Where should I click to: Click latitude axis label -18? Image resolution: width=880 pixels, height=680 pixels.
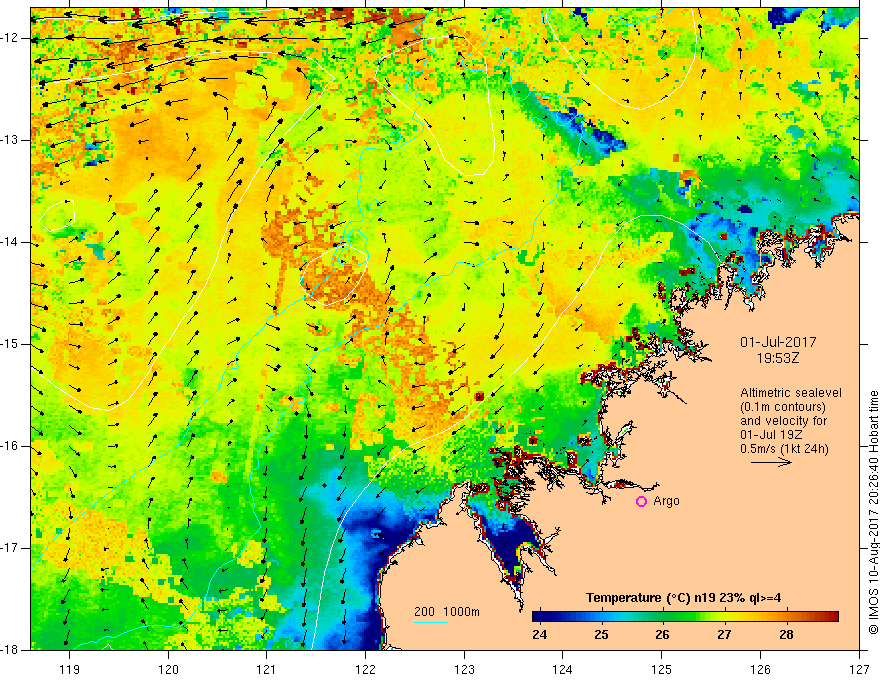[x=11, y=650]
